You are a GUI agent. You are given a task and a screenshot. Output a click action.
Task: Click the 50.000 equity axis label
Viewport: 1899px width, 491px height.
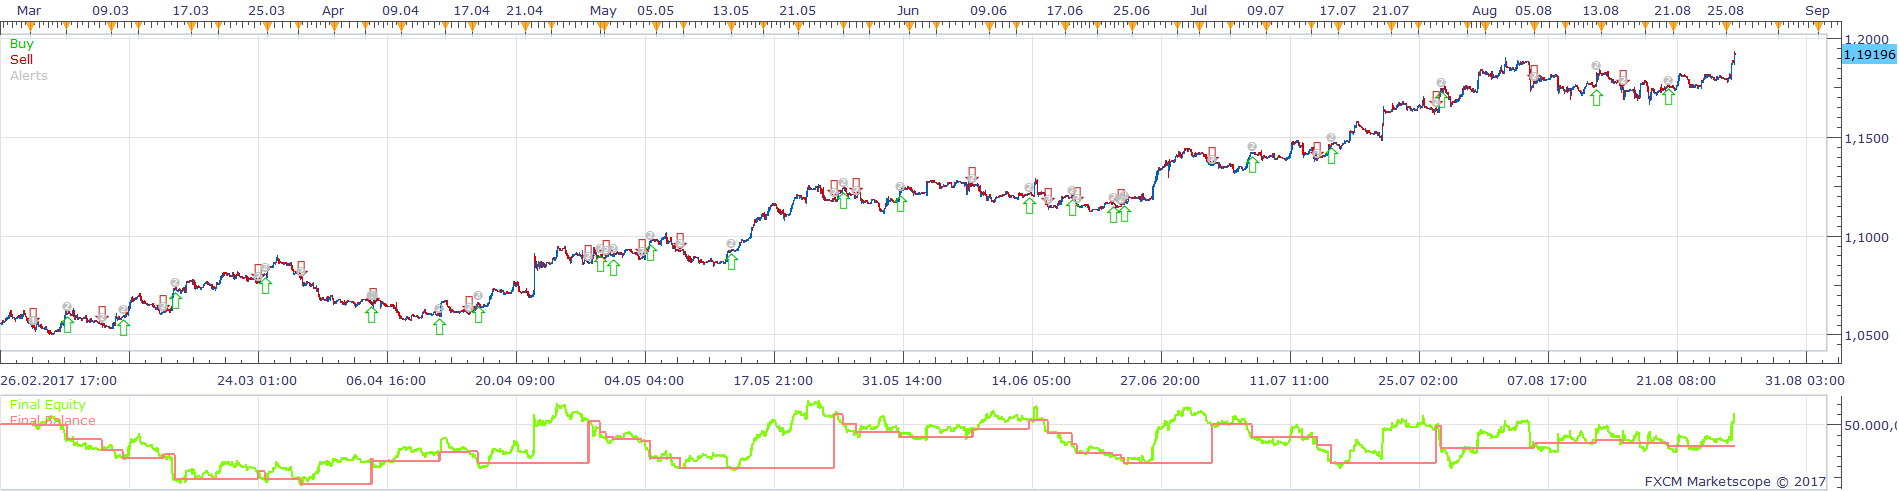[x=1870, y=426]
